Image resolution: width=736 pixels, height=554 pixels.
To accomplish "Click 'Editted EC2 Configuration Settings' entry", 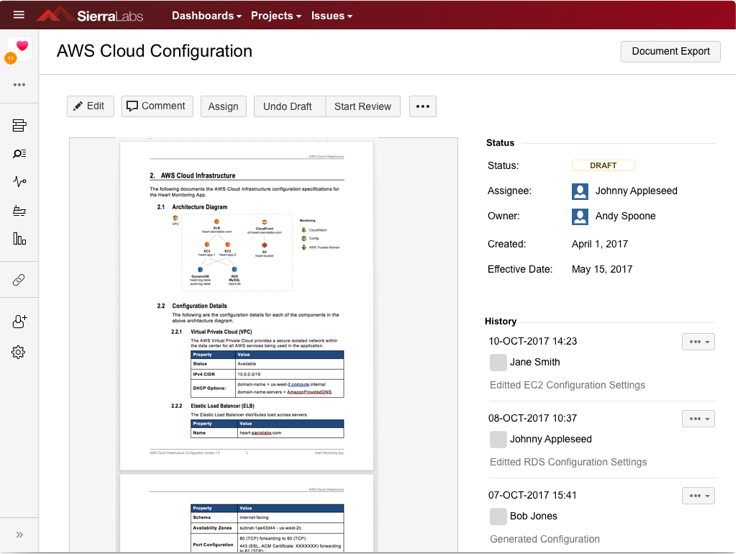I will 567,385.
